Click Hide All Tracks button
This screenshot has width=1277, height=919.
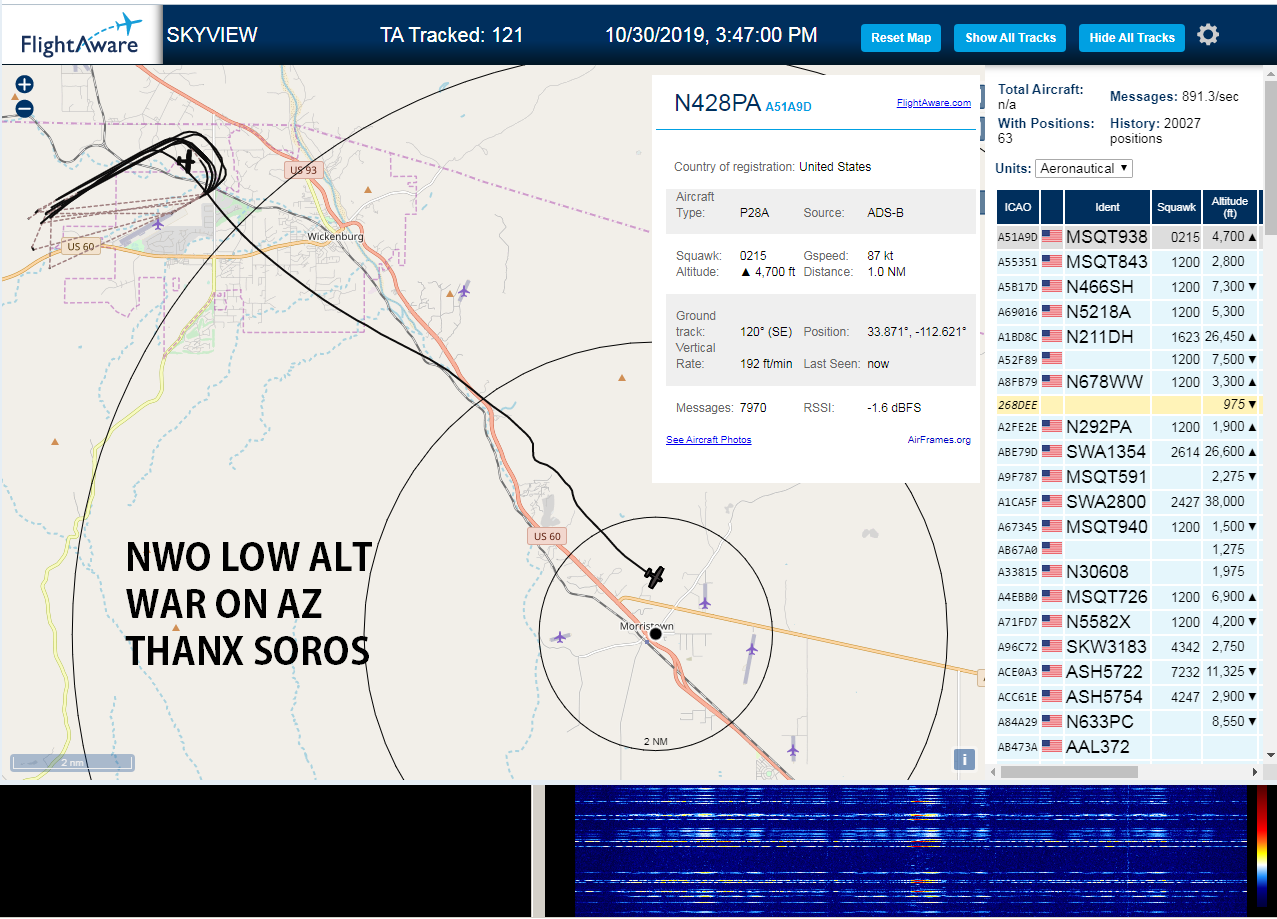1132,38
